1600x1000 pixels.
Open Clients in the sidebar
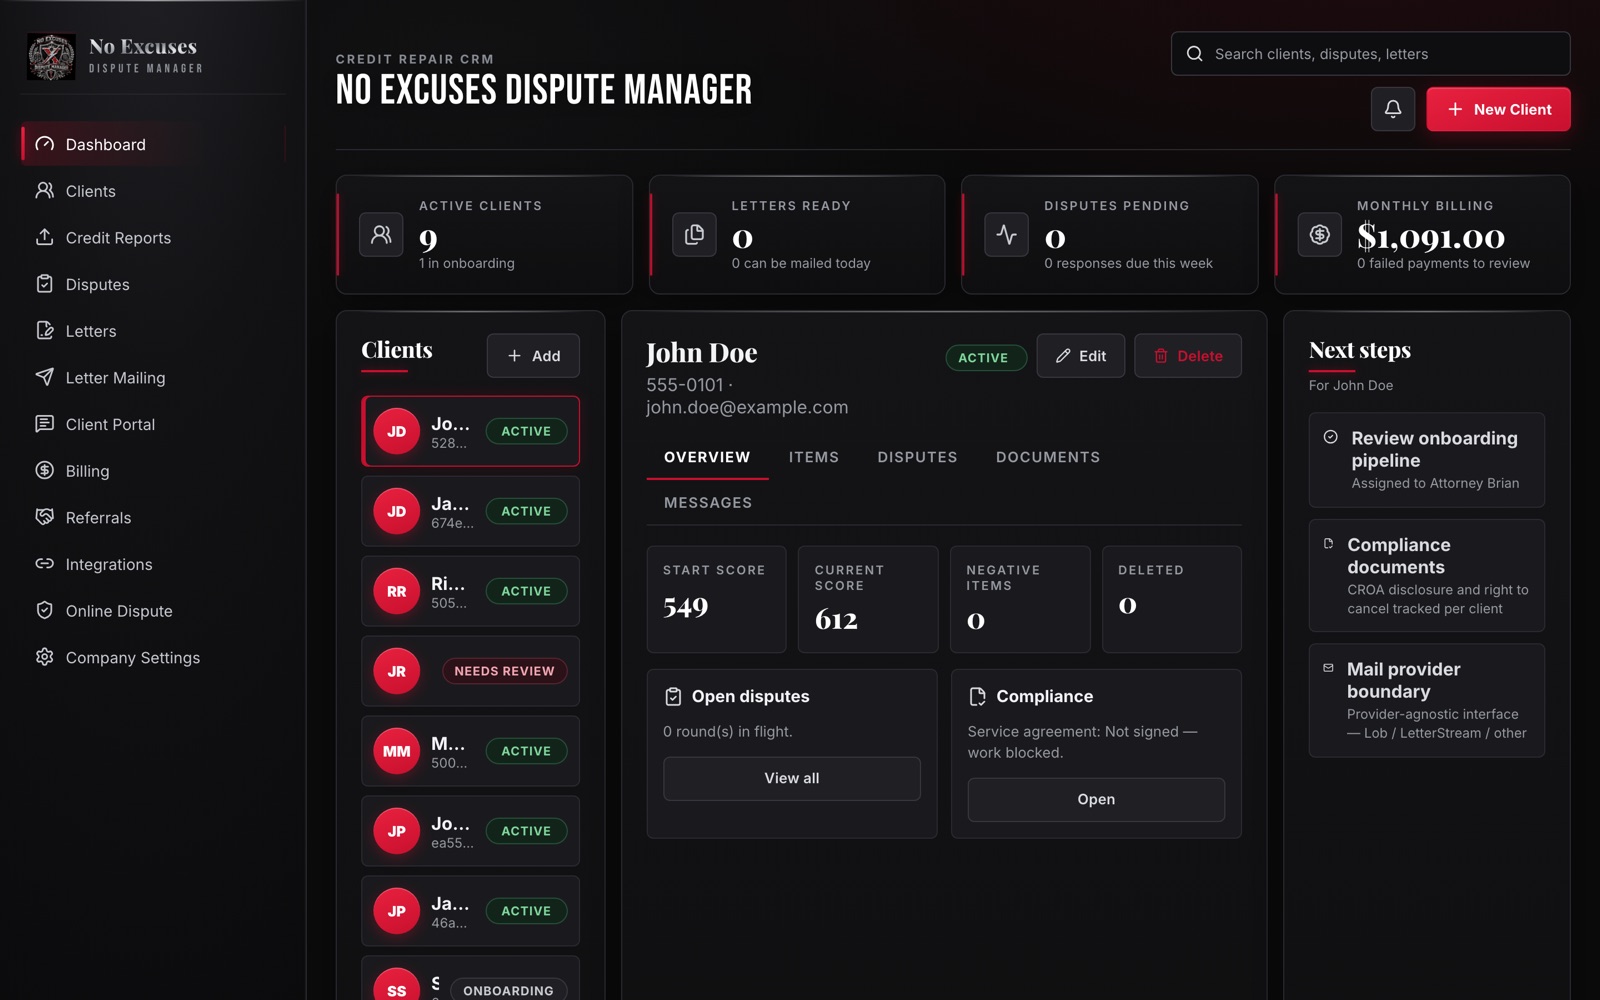click(153, 191)
